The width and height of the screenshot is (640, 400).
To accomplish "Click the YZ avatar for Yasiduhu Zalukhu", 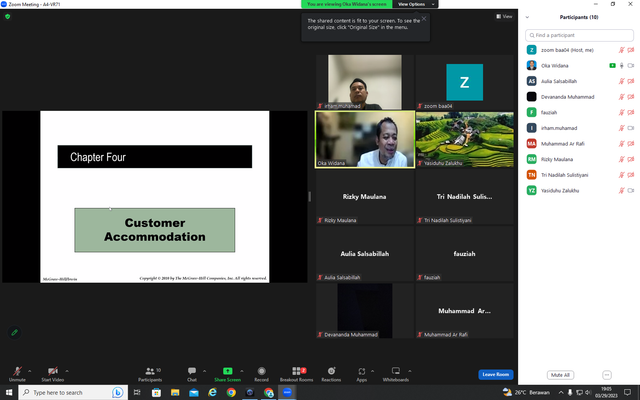I will click(531, 190).
